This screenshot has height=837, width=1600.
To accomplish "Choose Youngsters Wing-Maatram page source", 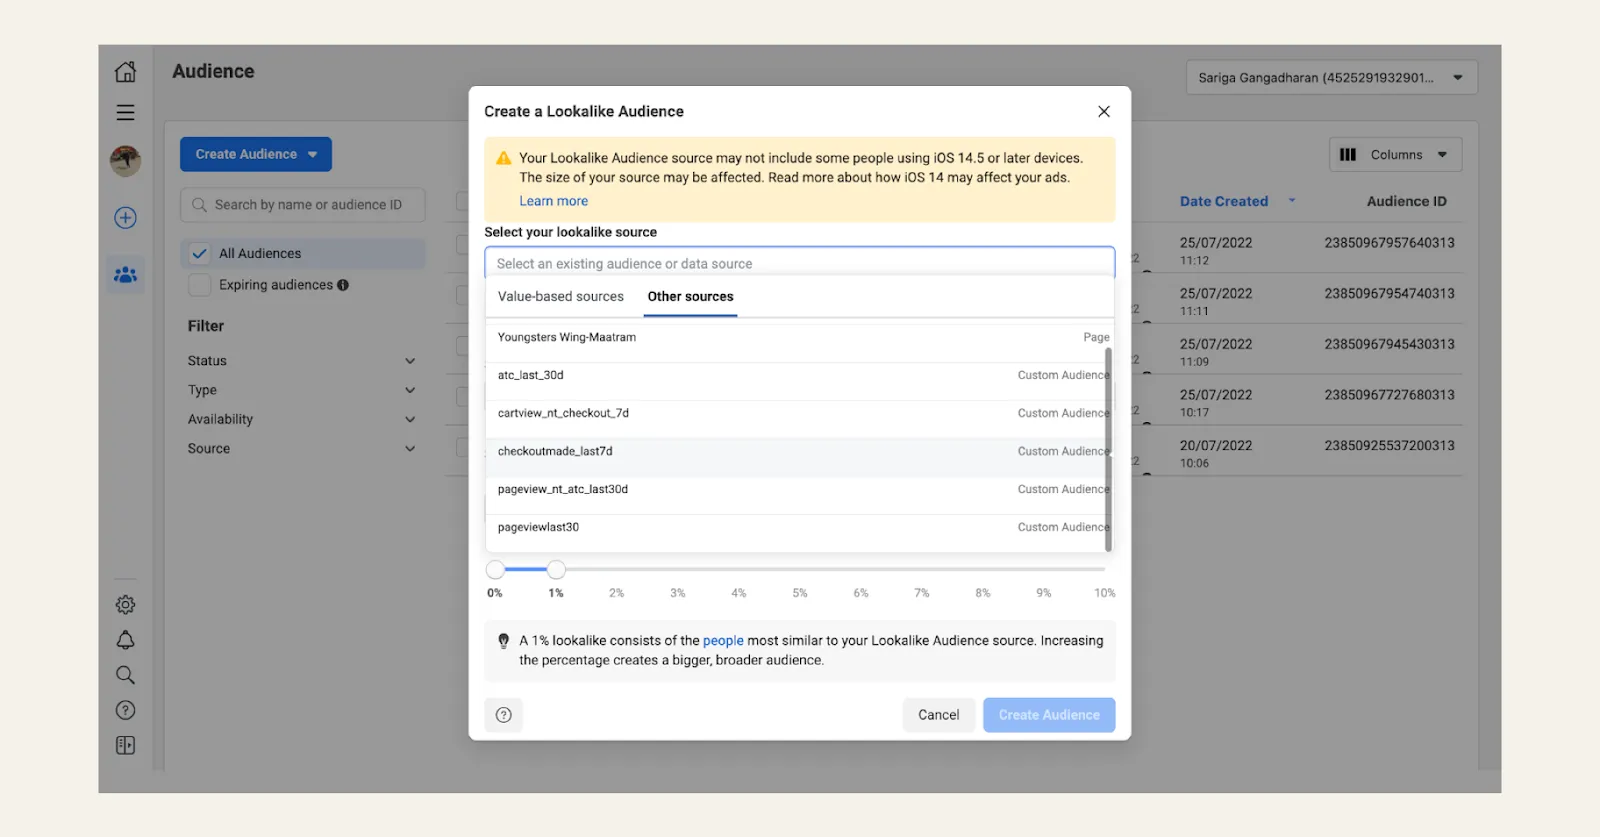I will 800,338.
